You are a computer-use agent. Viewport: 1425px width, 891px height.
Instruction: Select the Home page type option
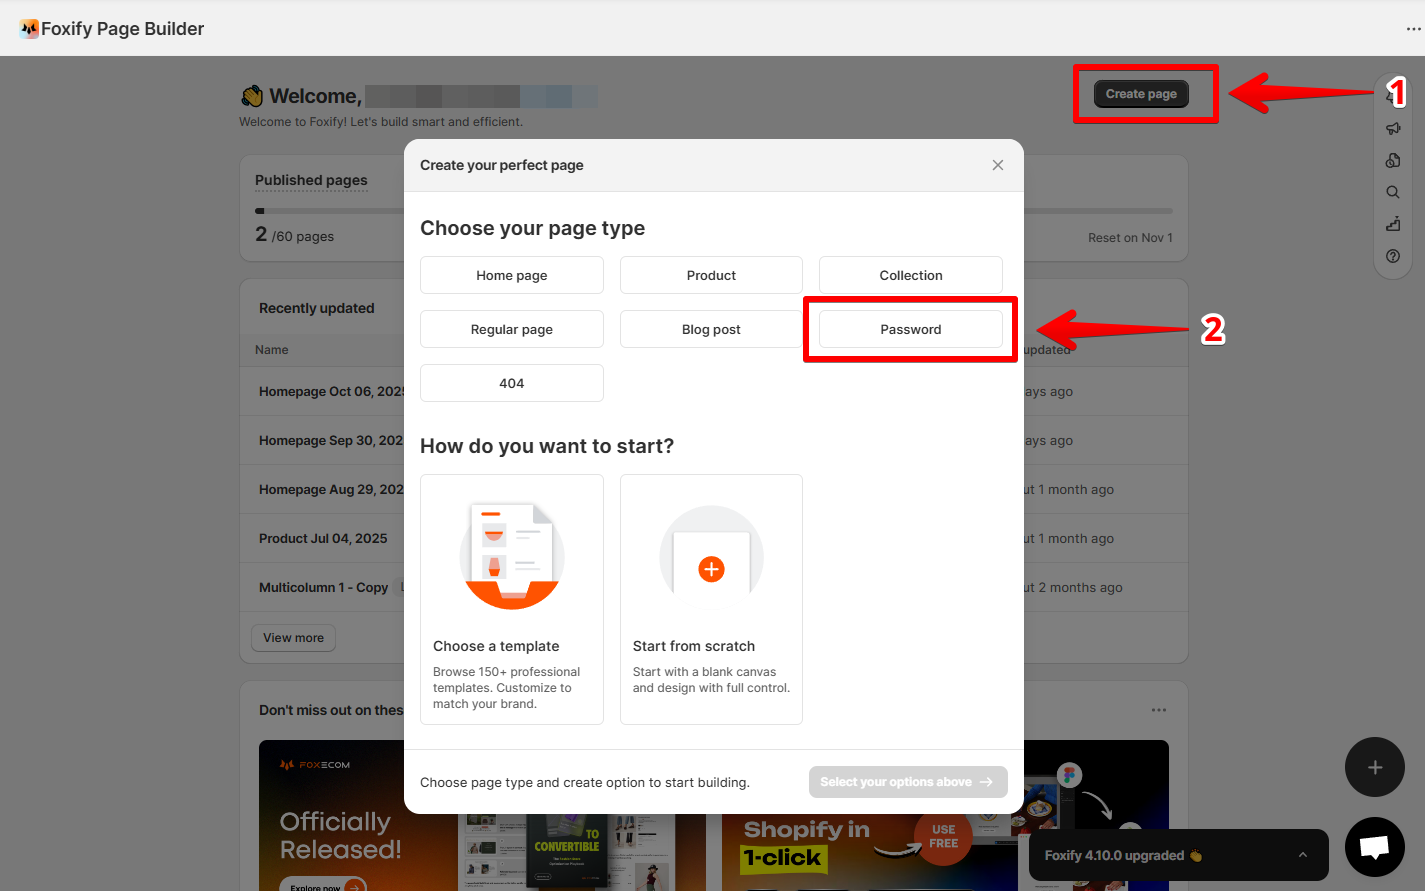(512, 275)
